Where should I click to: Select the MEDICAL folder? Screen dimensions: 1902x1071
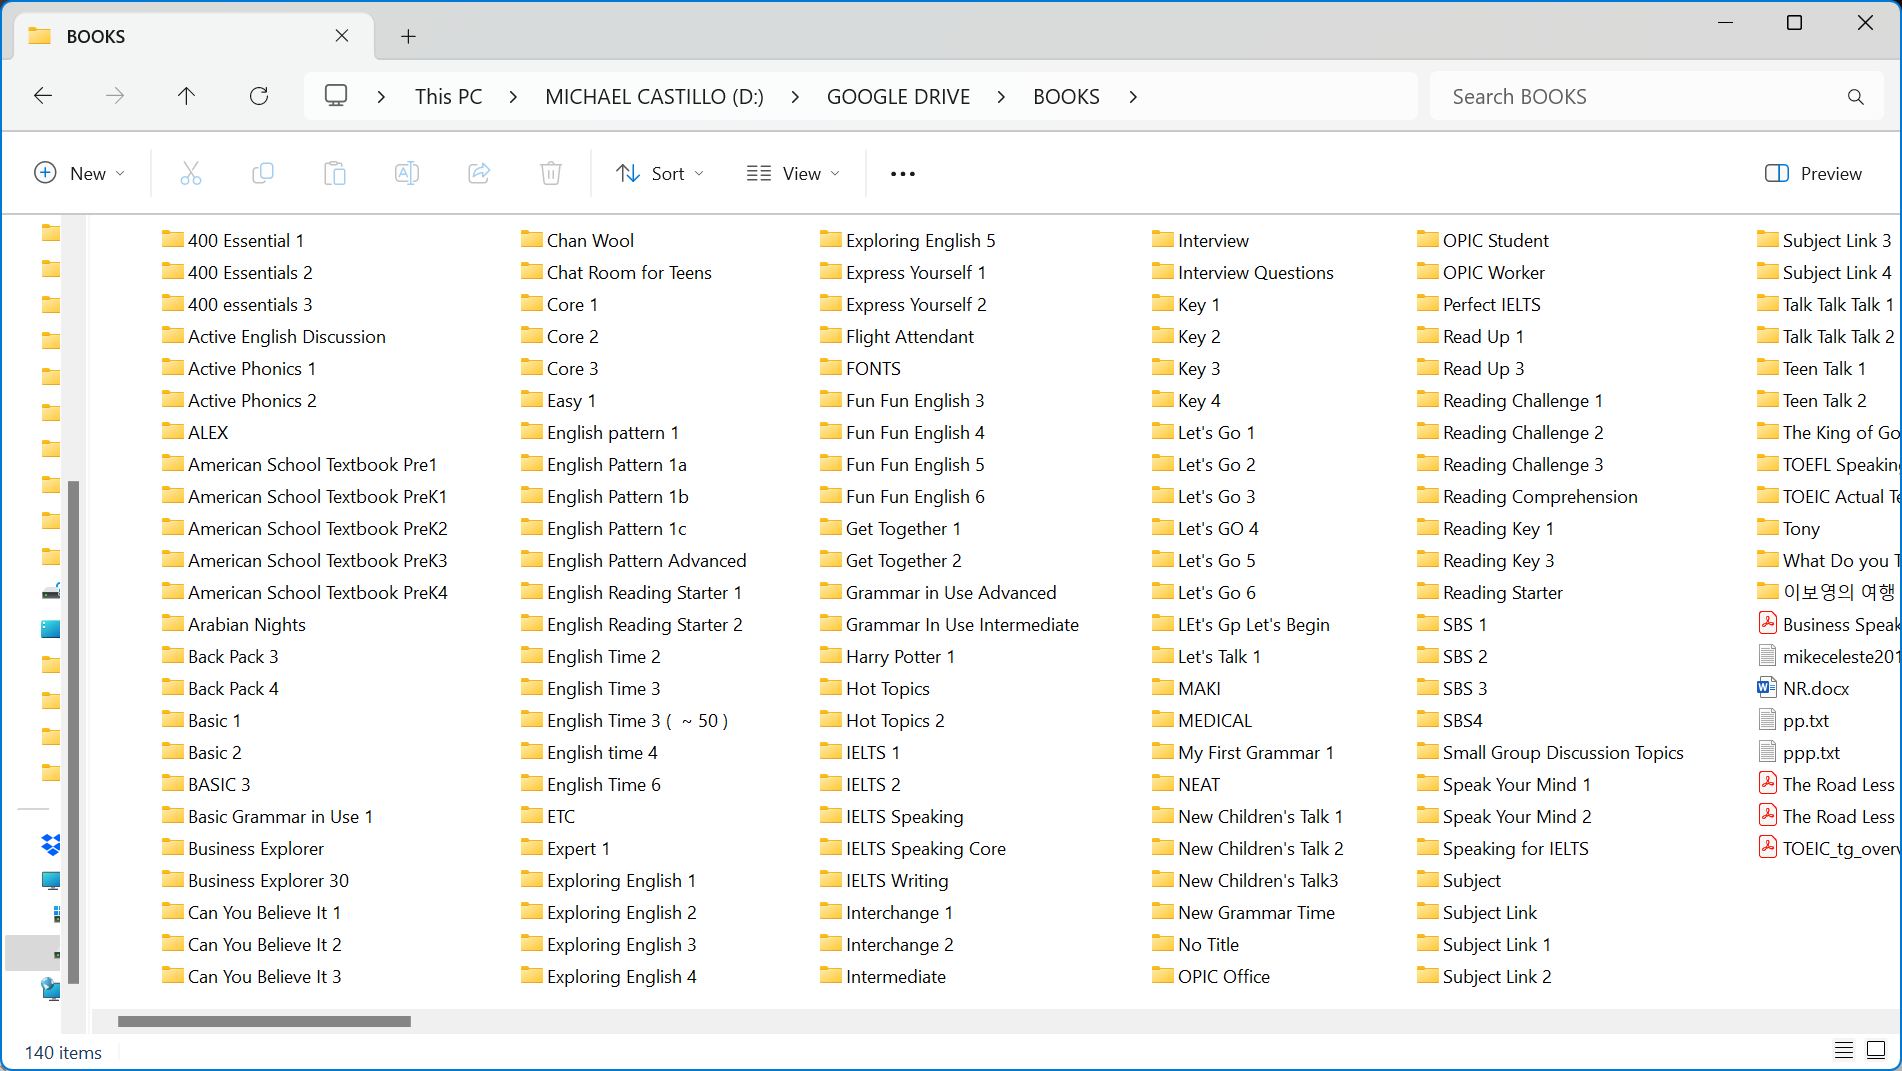pos(1202,720)
